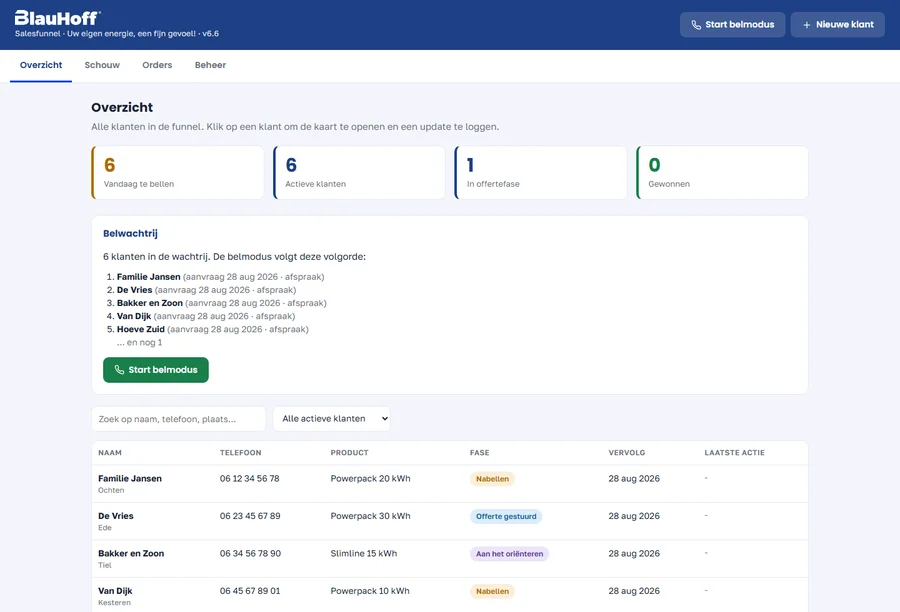
Task: Click the phone icon in header Start belmodus
Action: [x=696, y=25]
